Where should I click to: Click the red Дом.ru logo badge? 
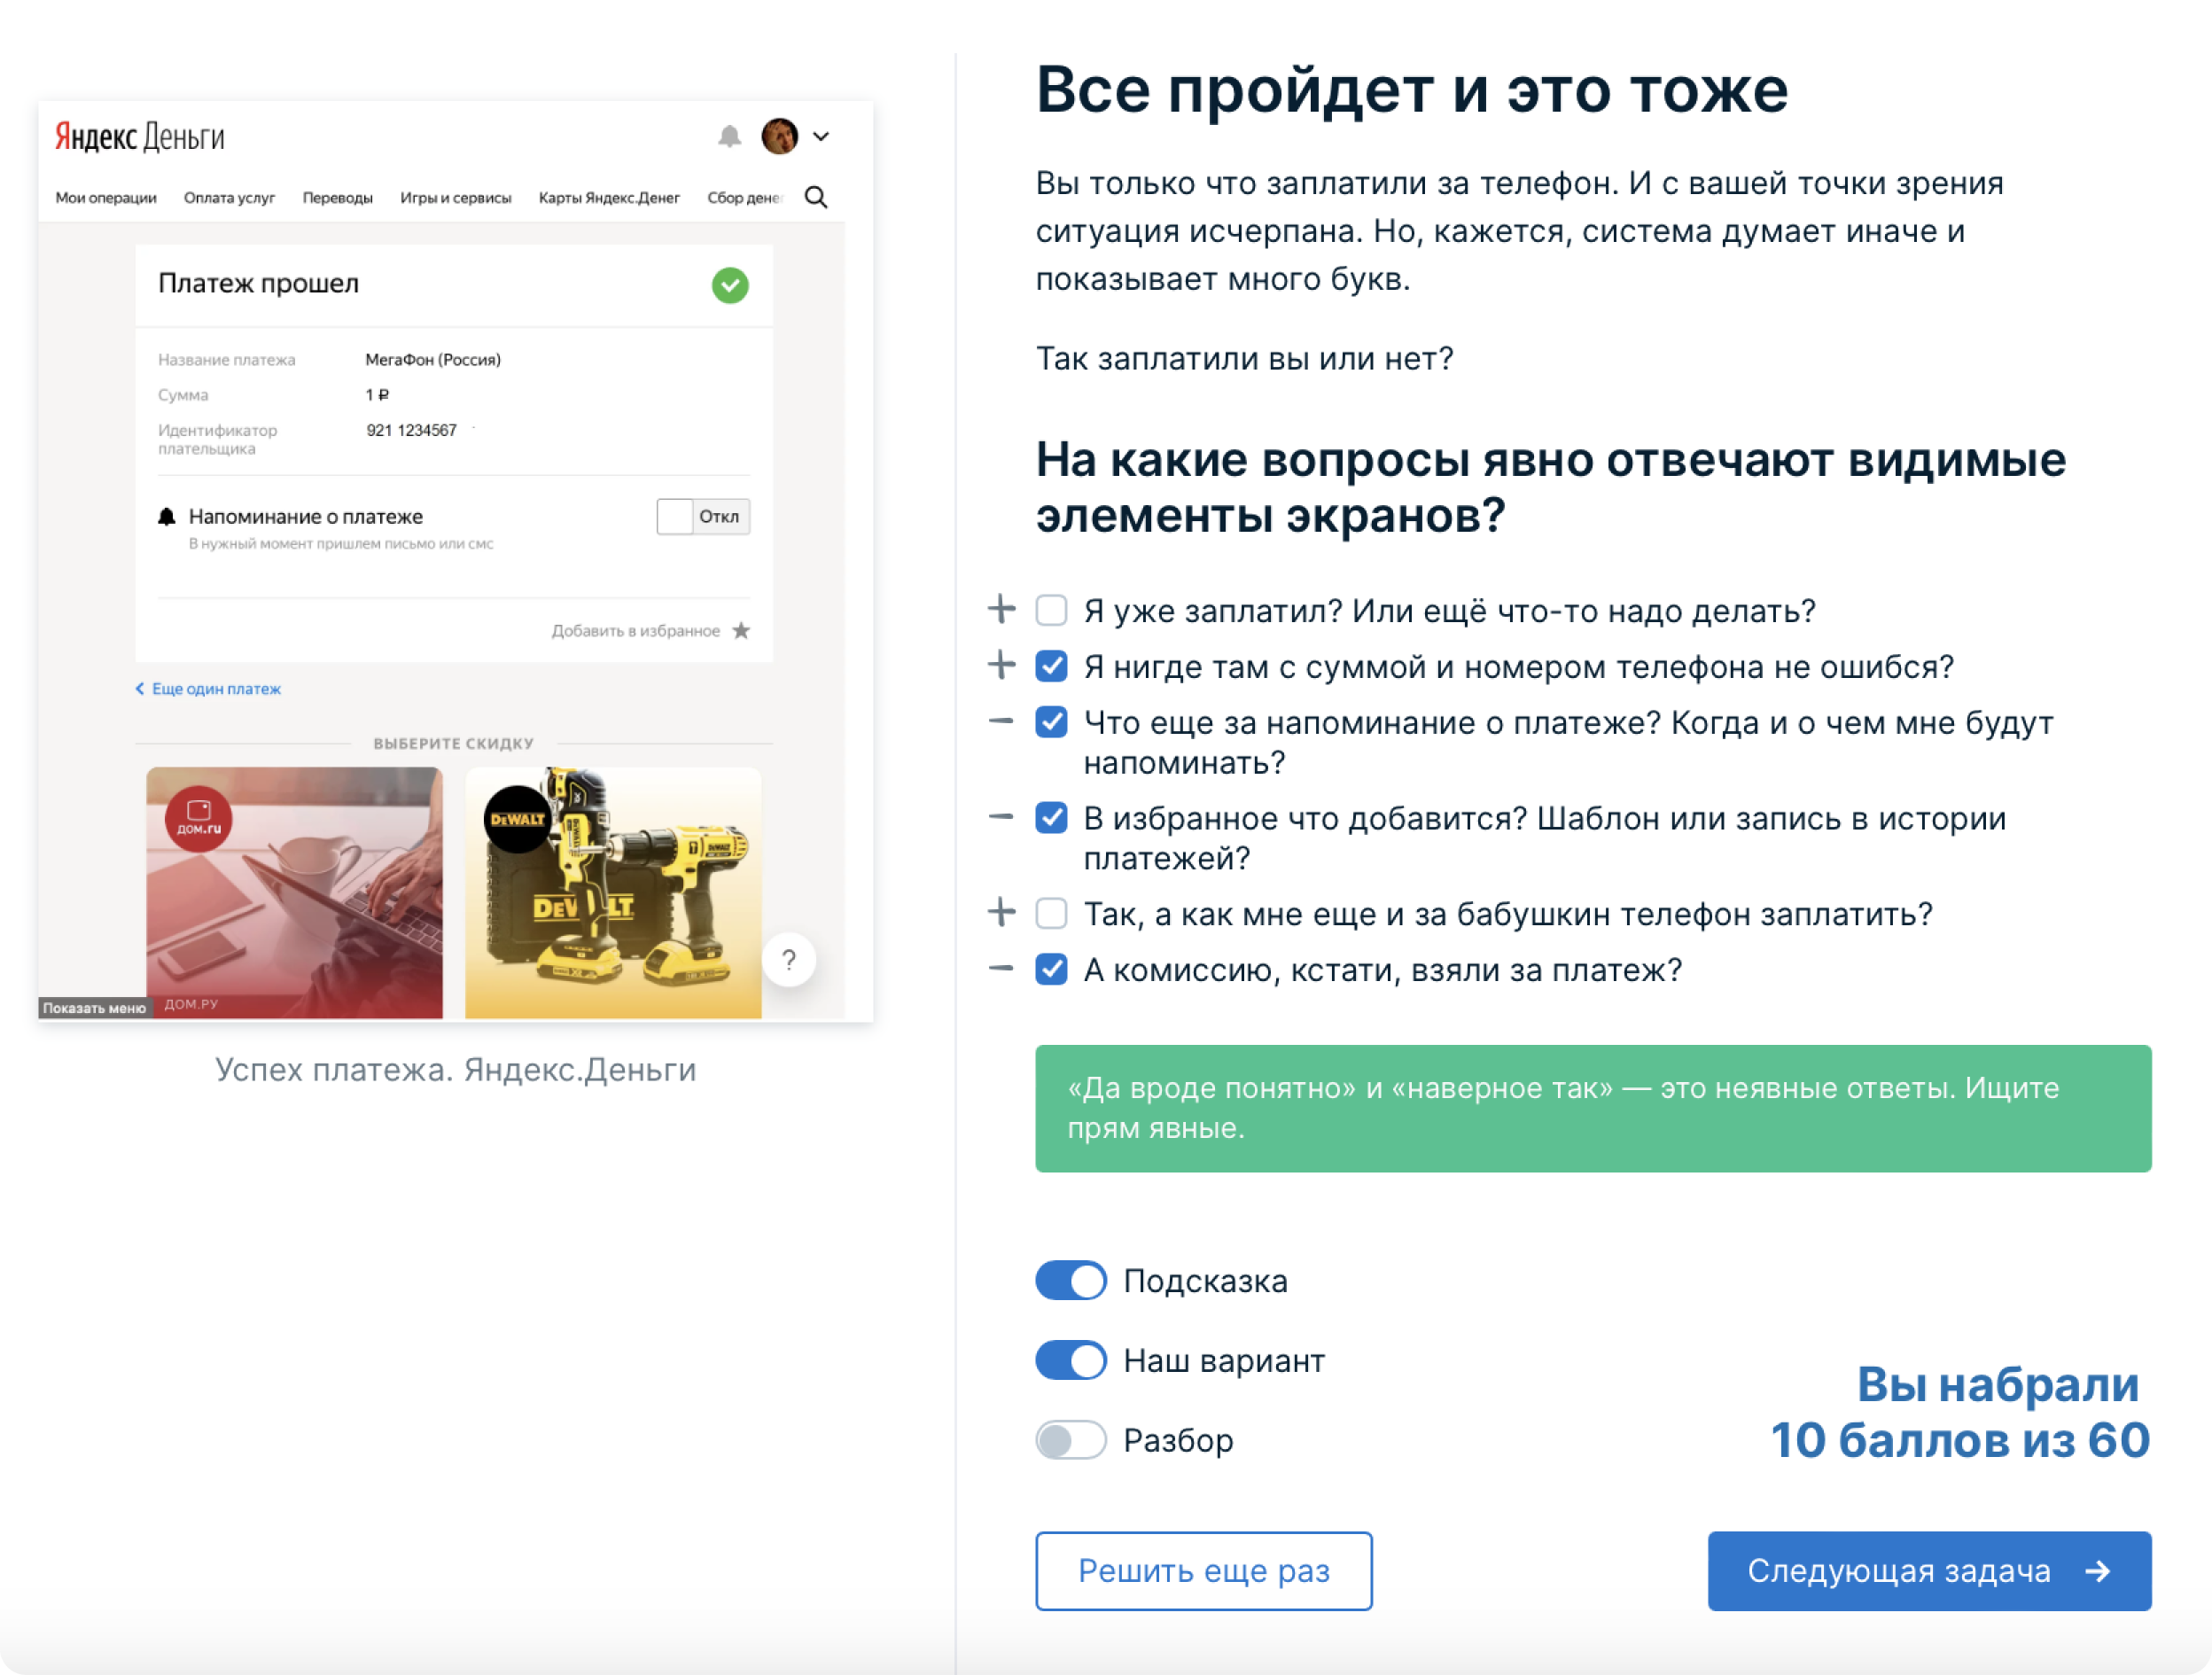(199, 818)
